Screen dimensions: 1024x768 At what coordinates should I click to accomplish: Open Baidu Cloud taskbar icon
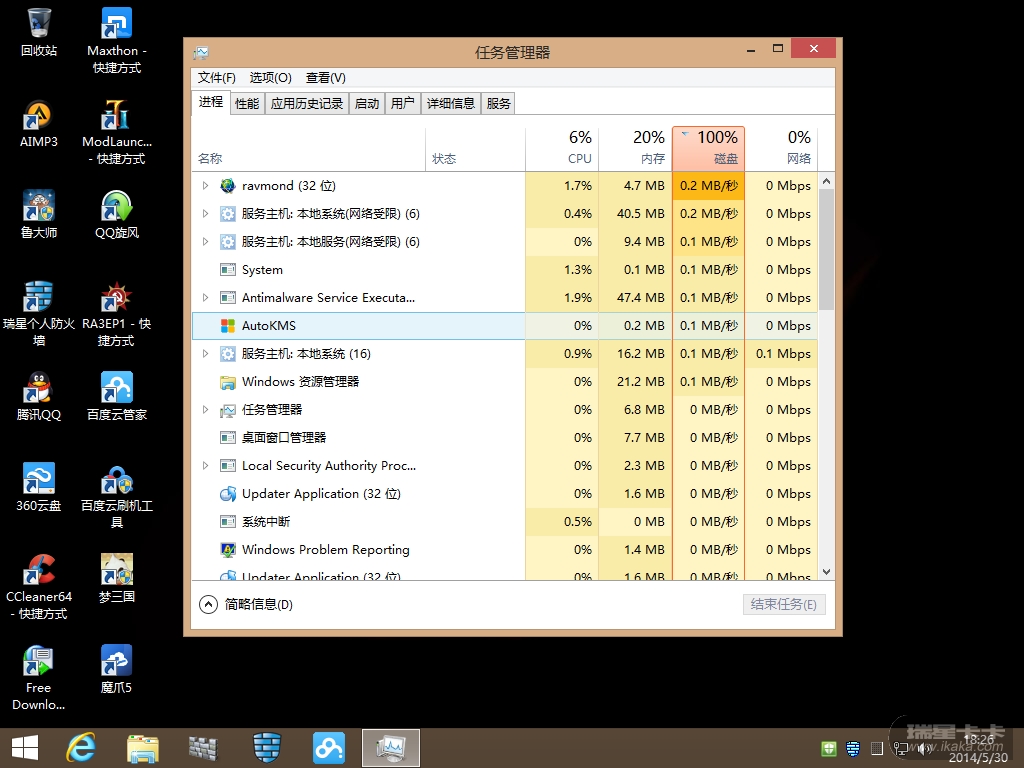click(328, 748)
